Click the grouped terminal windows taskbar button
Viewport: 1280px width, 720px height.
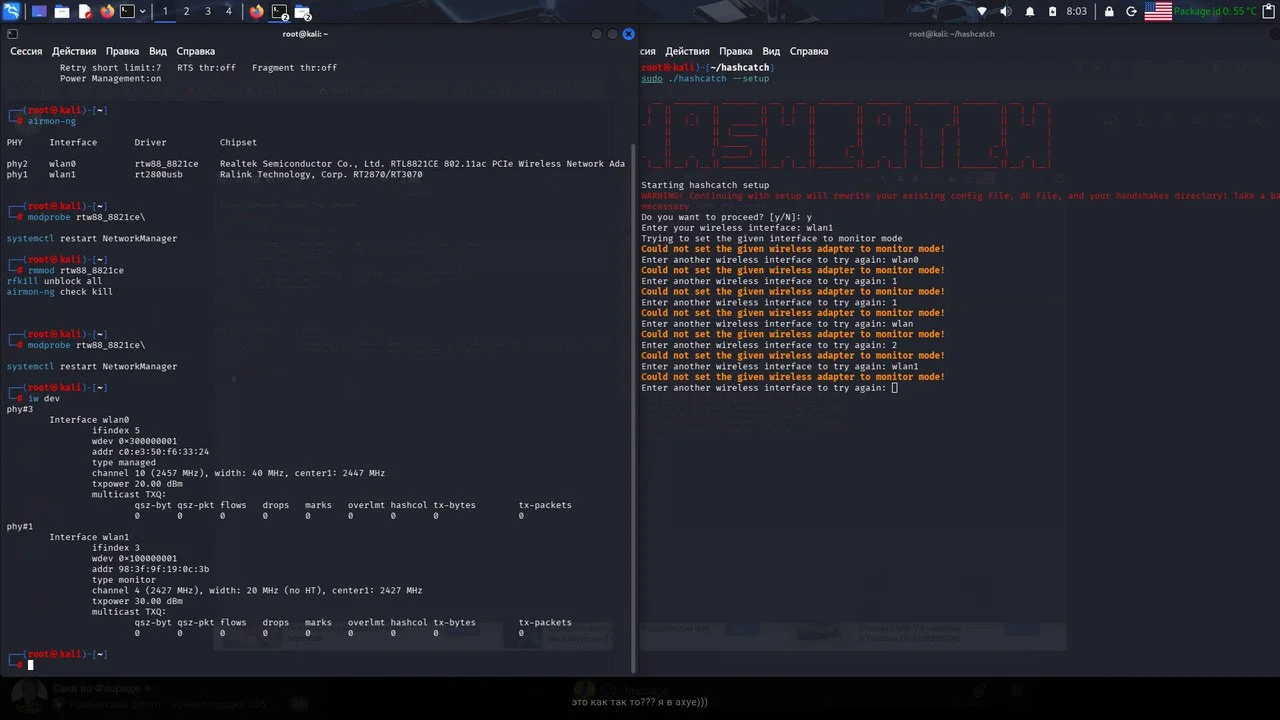281,11
